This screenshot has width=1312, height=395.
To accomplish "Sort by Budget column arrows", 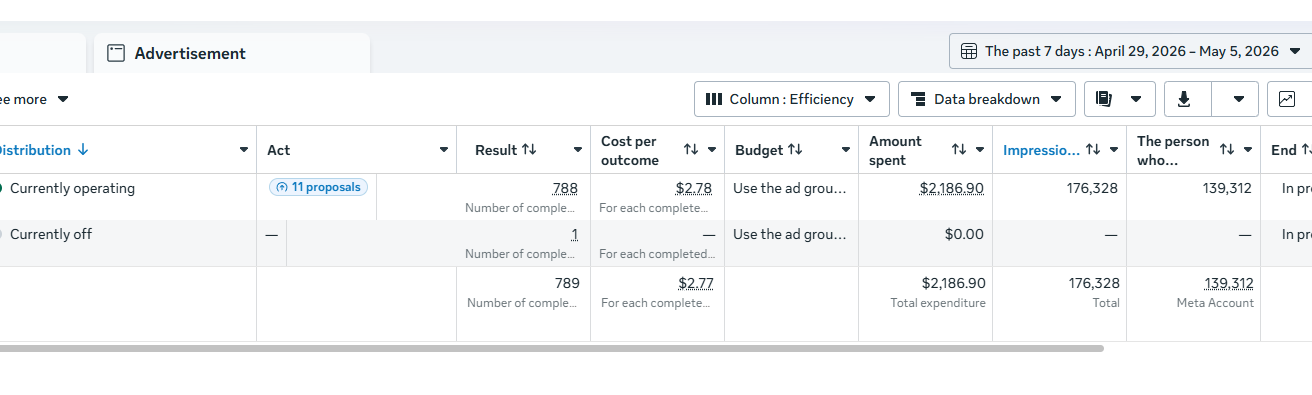I will coord(795,150).
